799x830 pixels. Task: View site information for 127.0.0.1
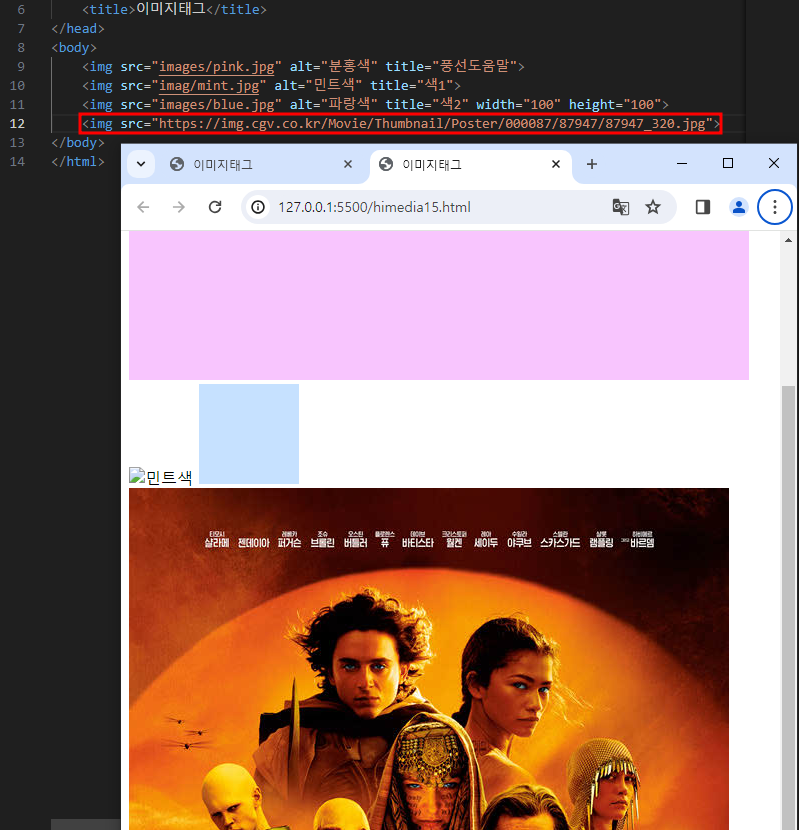click(258, 207)
